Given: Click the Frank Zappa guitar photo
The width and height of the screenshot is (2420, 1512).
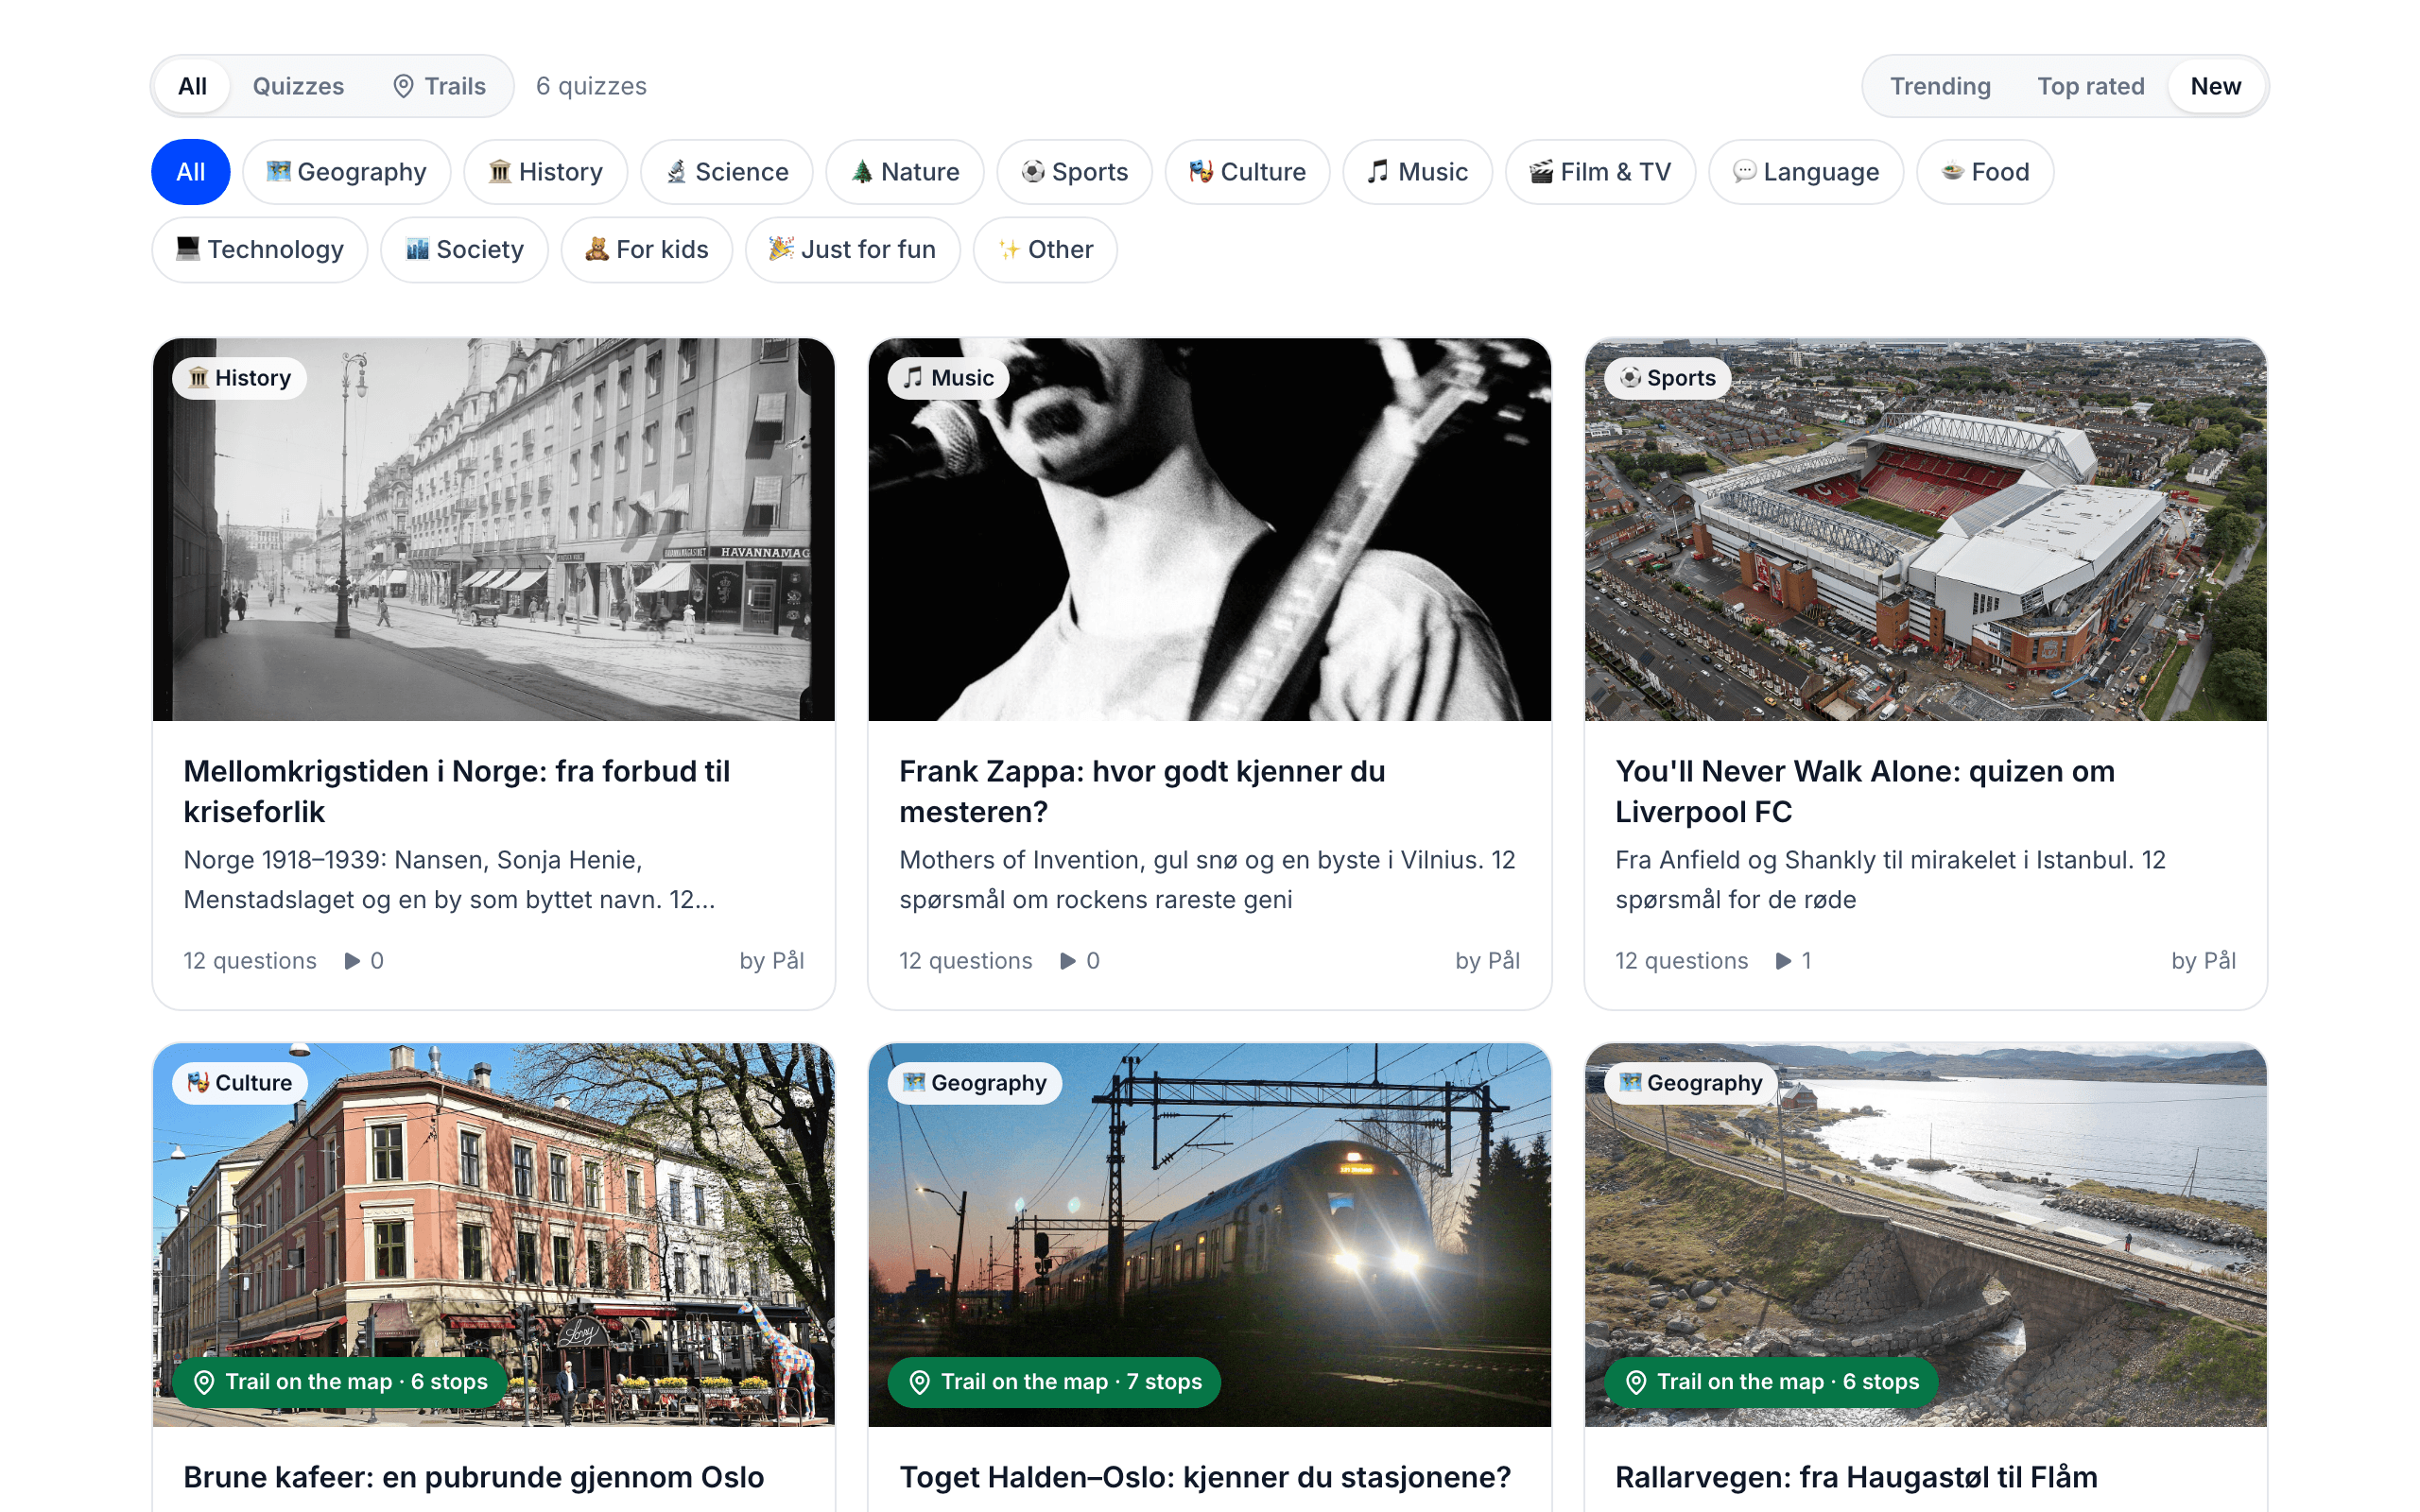Looking at the screenshot, I should click(1210, 529).
